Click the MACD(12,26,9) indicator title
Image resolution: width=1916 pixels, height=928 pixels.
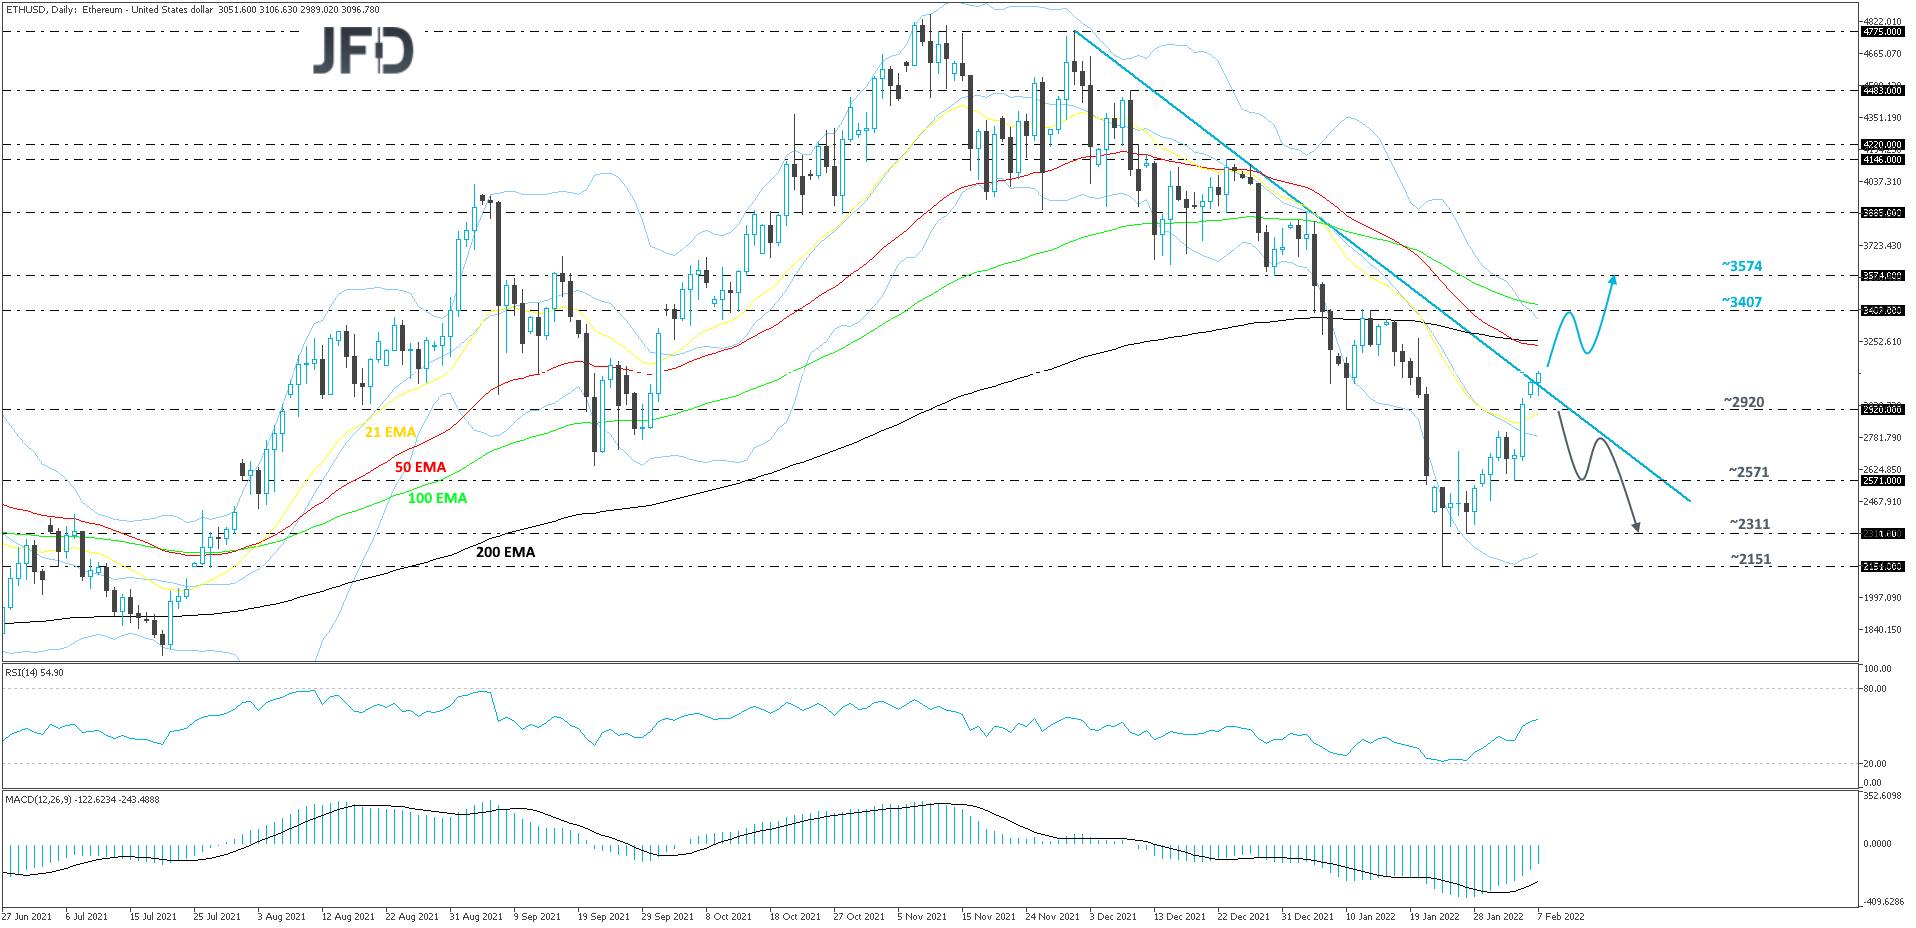(82, 799)
